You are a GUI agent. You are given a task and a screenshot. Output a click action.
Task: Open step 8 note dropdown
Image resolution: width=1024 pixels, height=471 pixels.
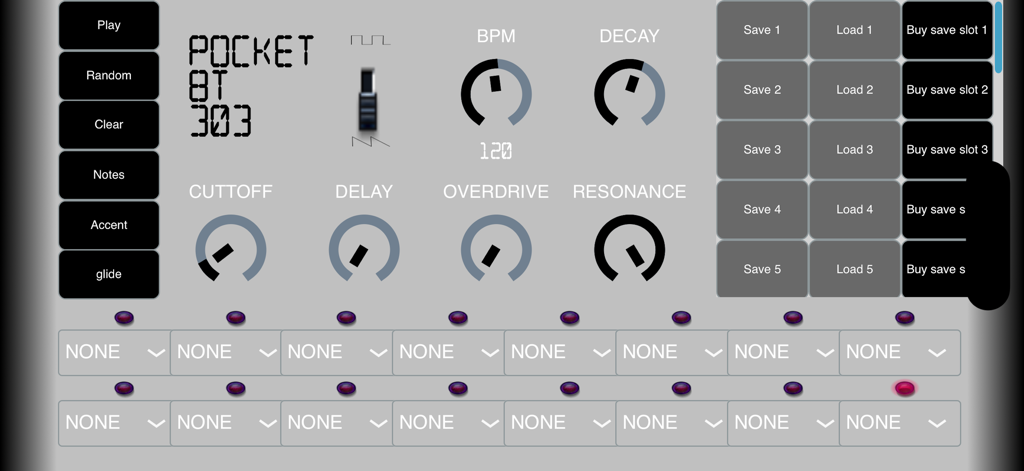[x=900, y=353]
